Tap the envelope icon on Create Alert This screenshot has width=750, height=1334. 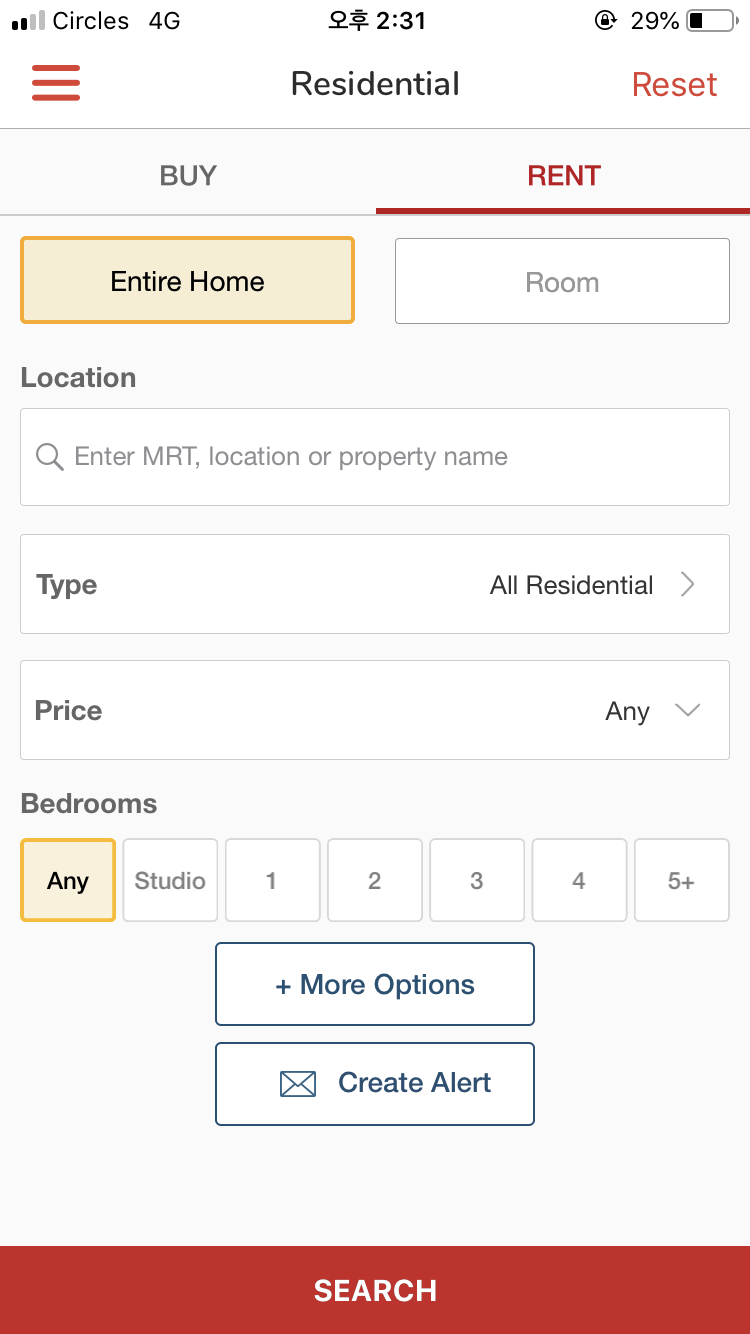point(298,1084)
